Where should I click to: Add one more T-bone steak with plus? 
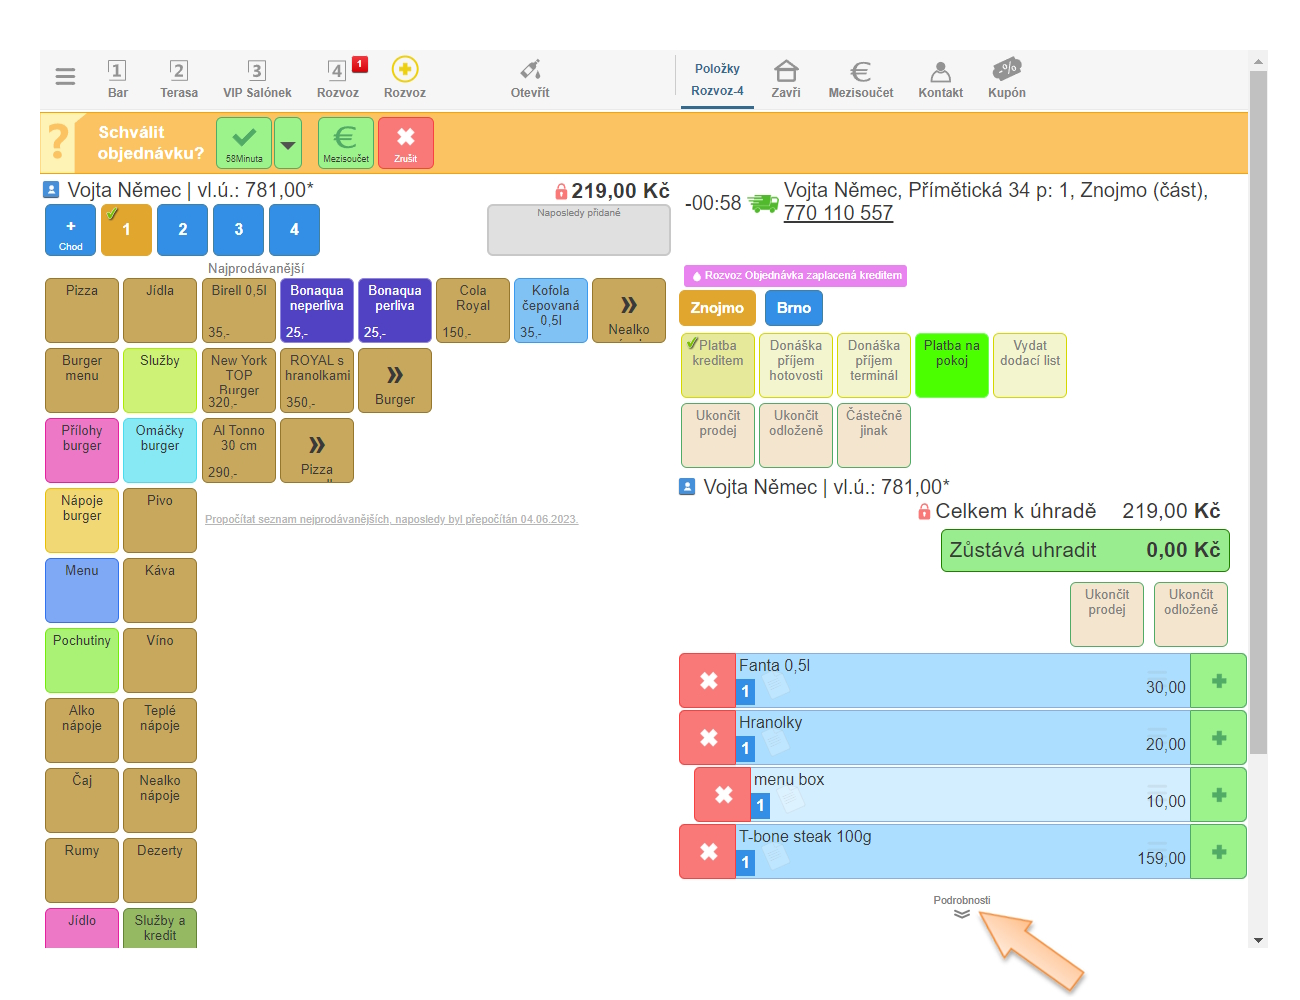coord(1218,852)
